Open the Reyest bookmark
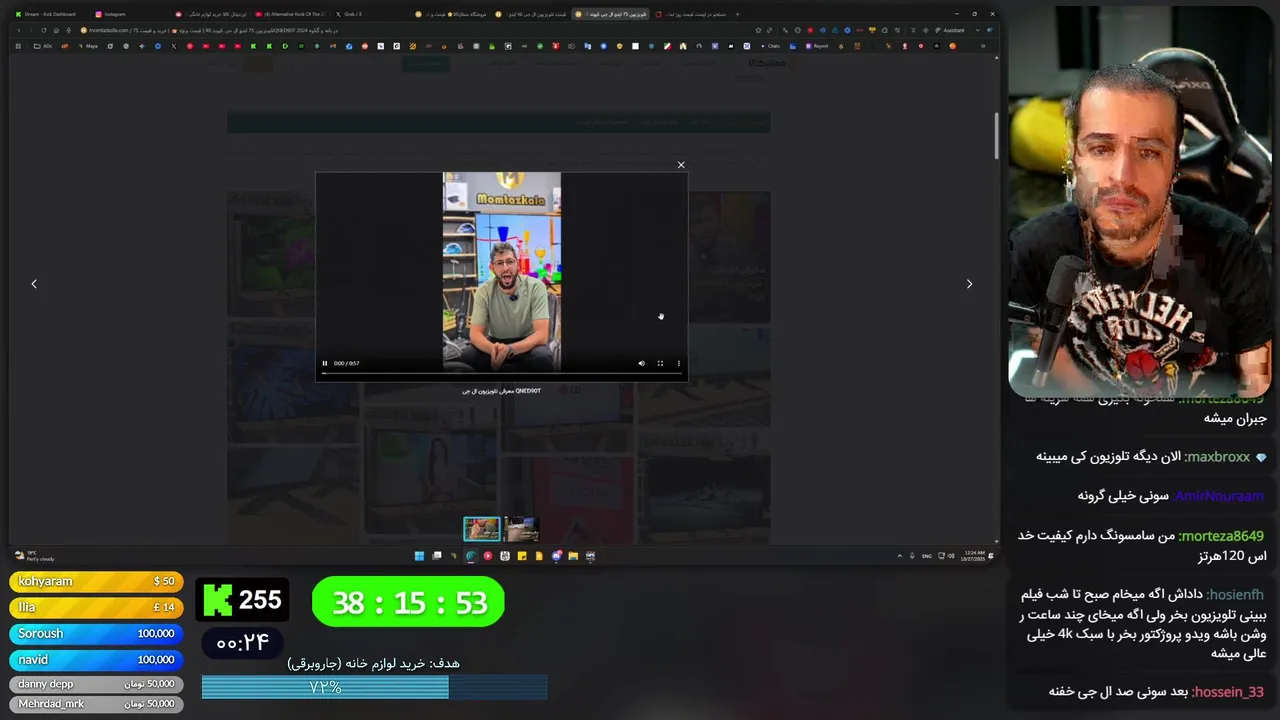The height and width of the screenshot is (720, 1280). [x=817, y=46]
